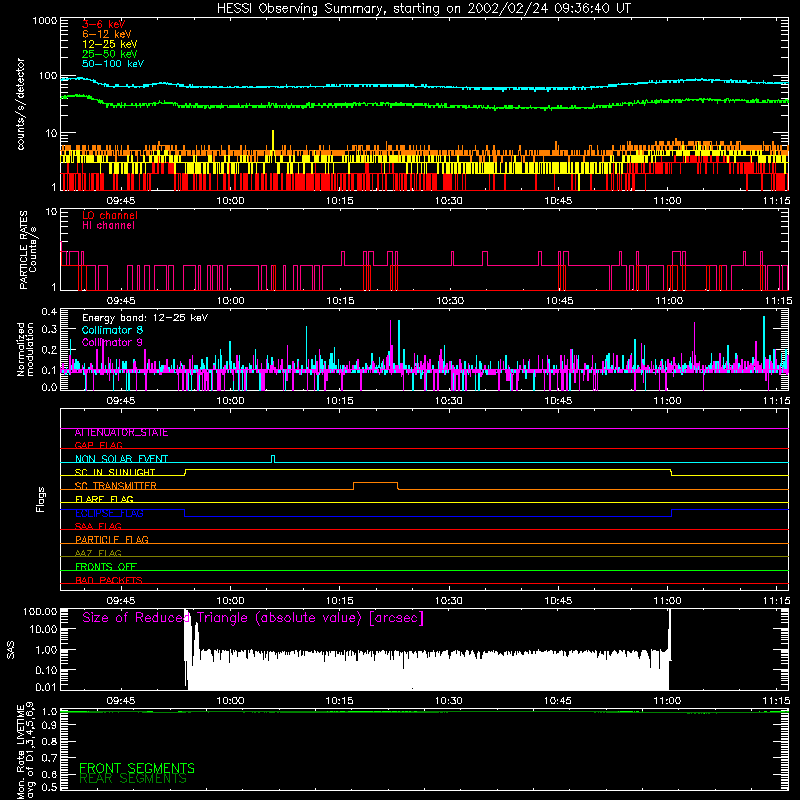Click the SAS axis label
This screenshot has width=800, height=800.
(x=11, y=650)
